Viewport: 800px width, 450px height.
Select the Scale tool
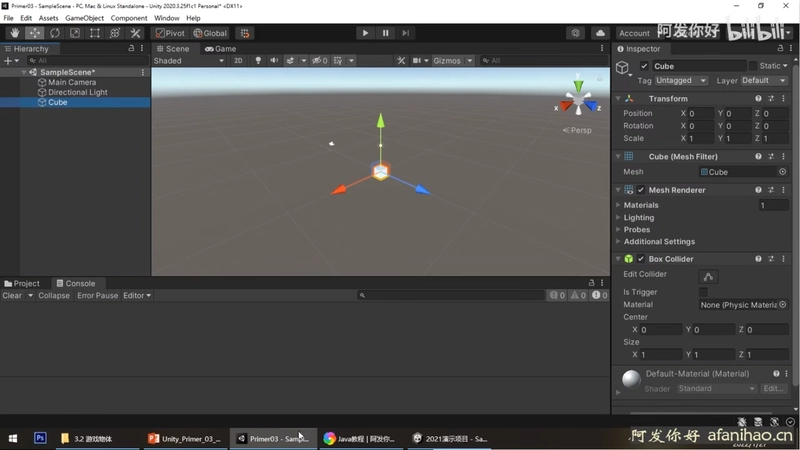pos(75,33)
